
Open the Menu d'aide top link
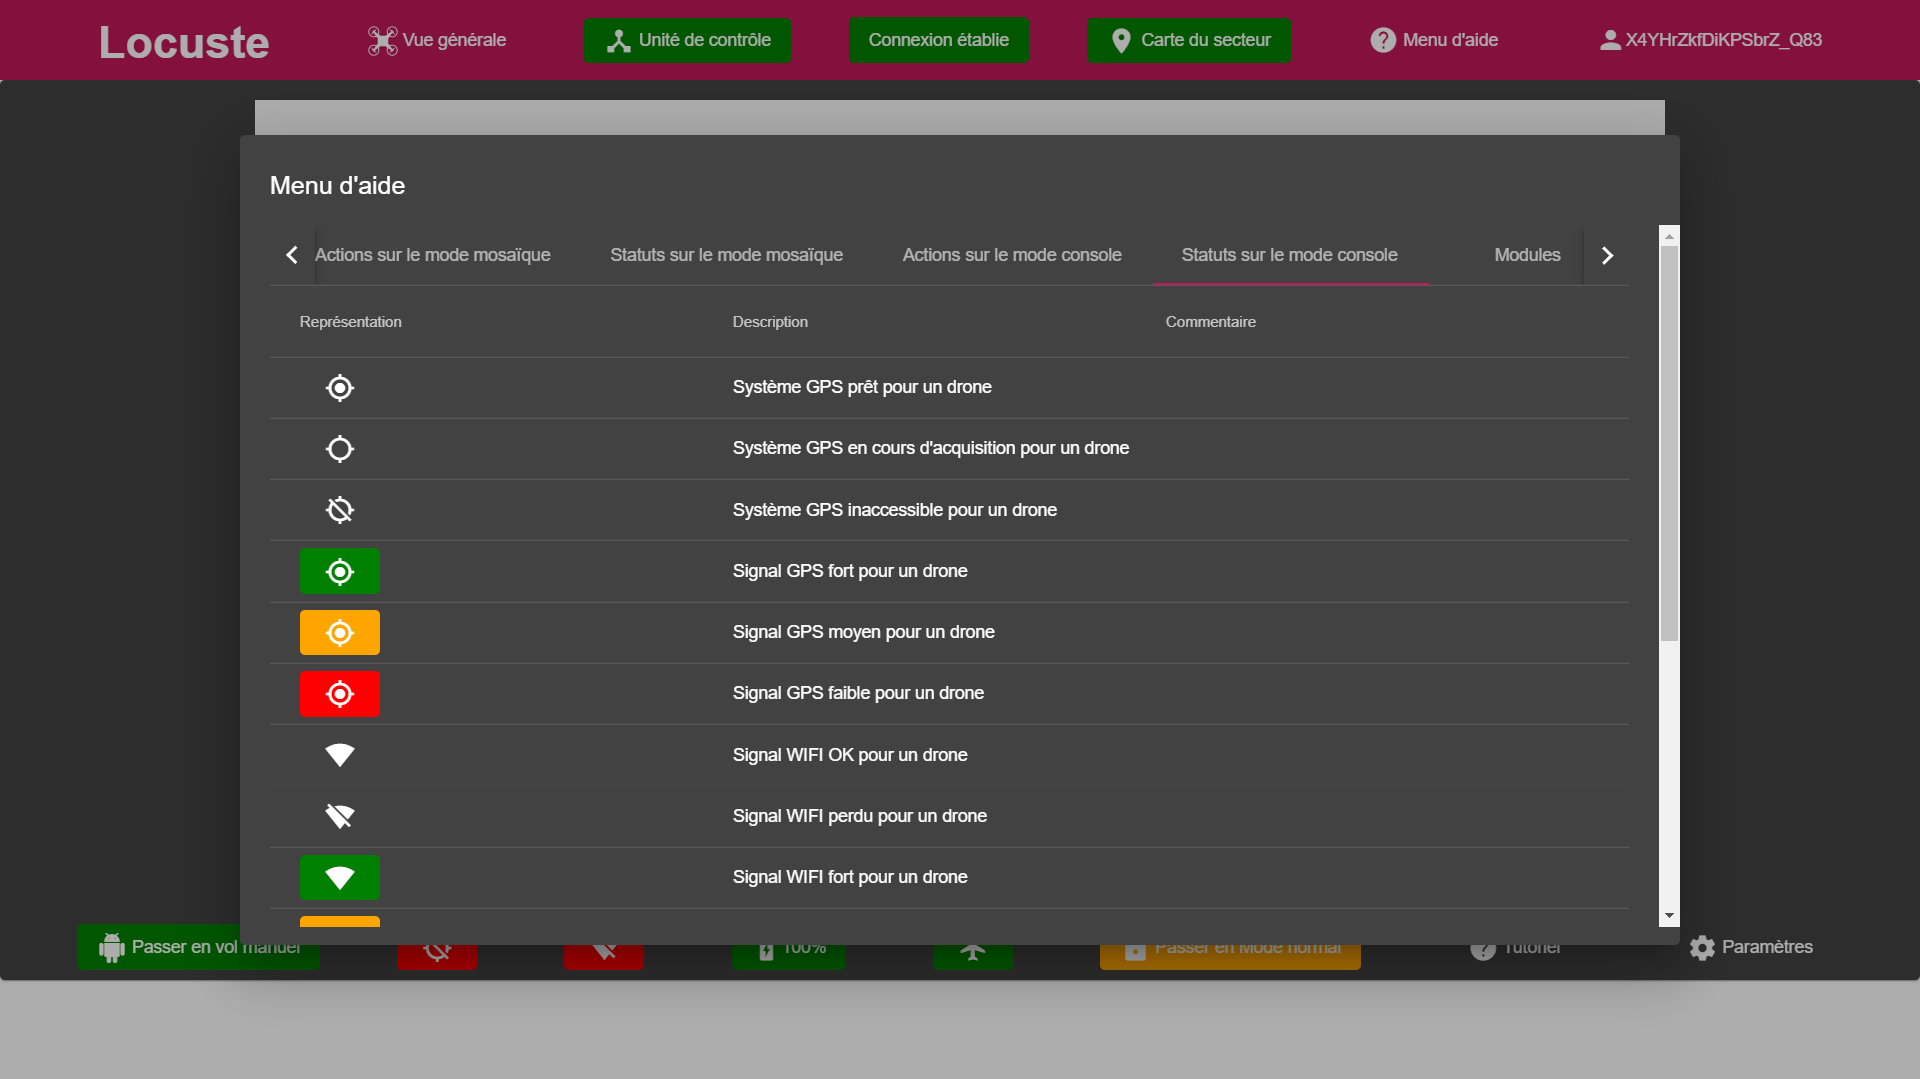(x=1434, y=40)
